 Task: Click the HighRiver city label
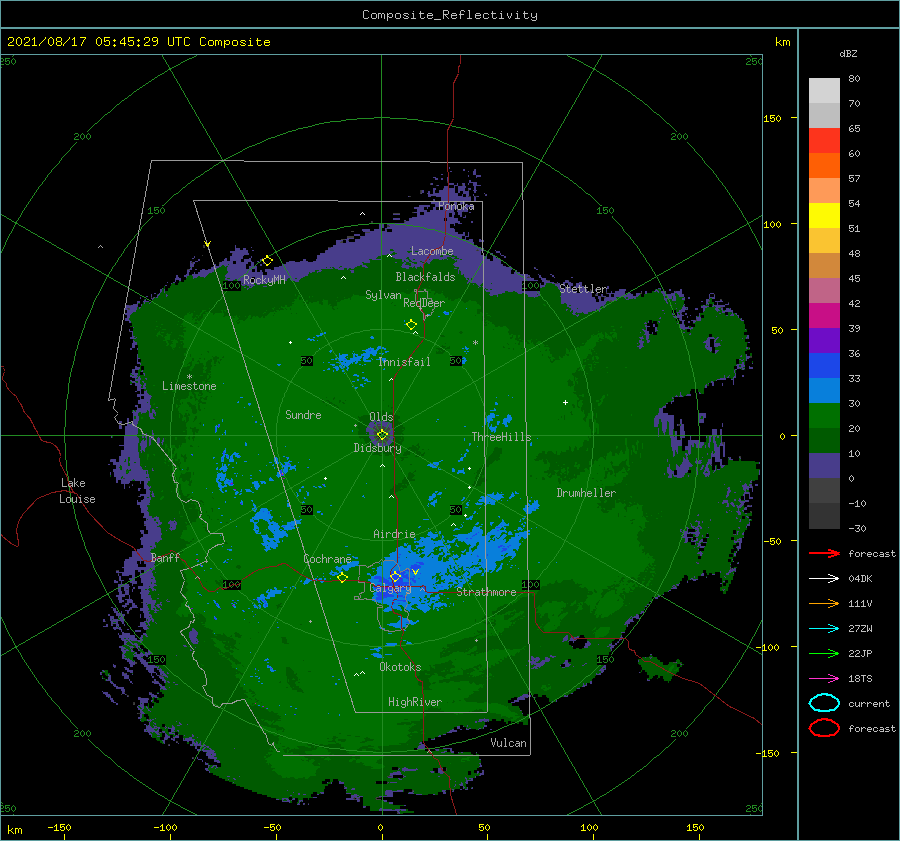415,702
